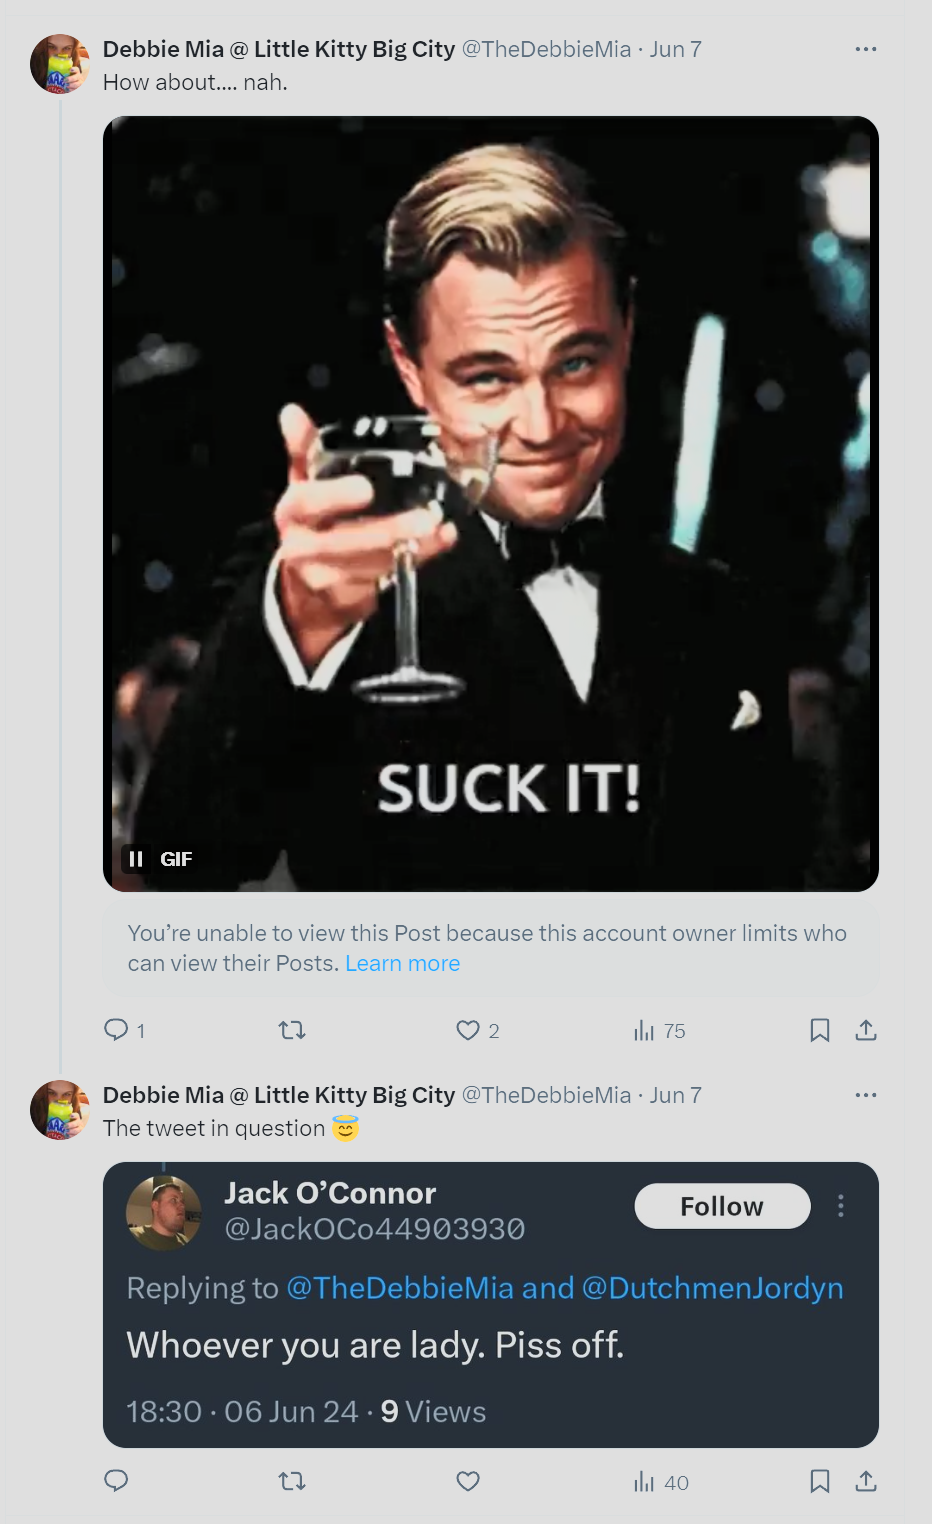Open more options on the second Debbie Mia tweet
The image size is (932, 1524).
click(866, 1094)
